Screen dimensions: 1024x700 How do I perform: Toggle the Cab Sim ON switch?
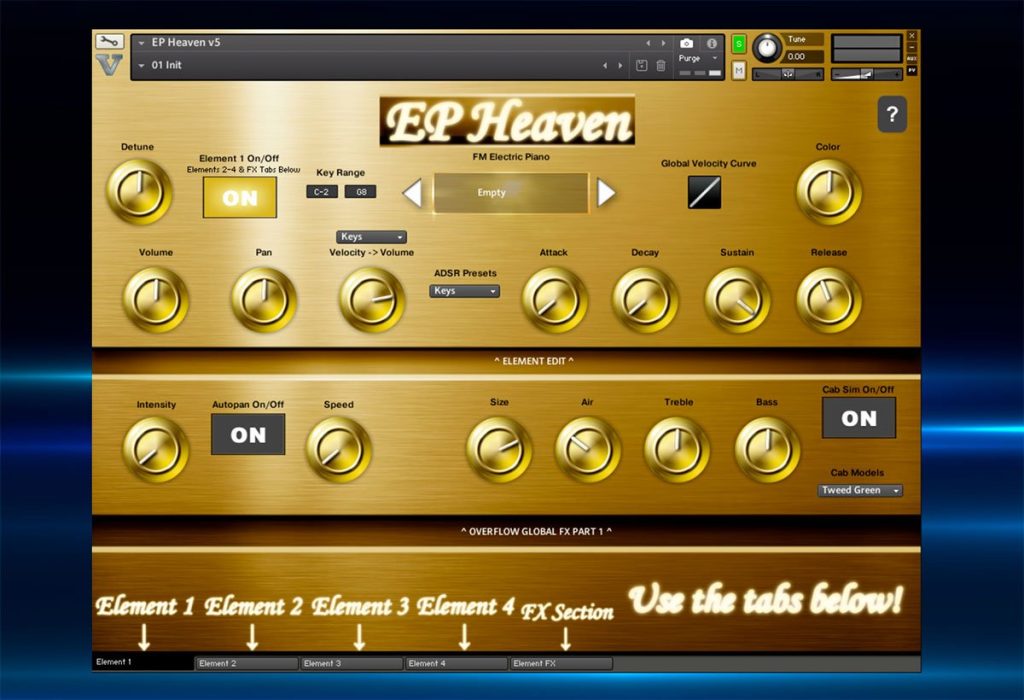pos(859,418)
